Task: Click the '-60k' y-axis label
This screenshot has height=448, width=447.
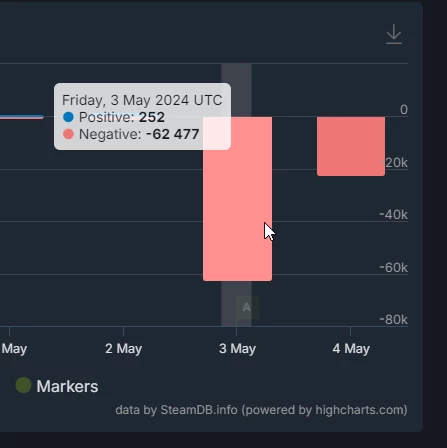Action: (x=394, y=267)
